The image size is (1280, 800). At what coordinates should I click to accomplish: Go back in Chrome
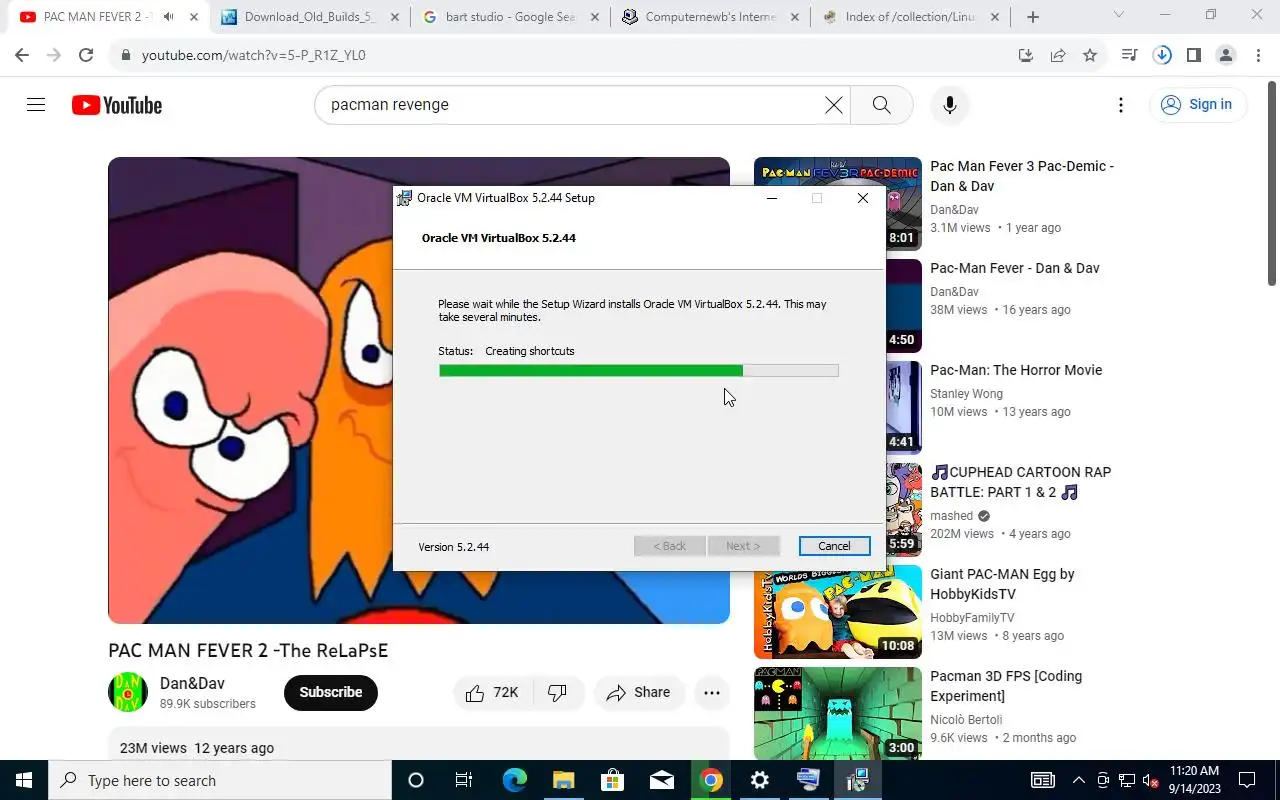[x=22, y=55]
